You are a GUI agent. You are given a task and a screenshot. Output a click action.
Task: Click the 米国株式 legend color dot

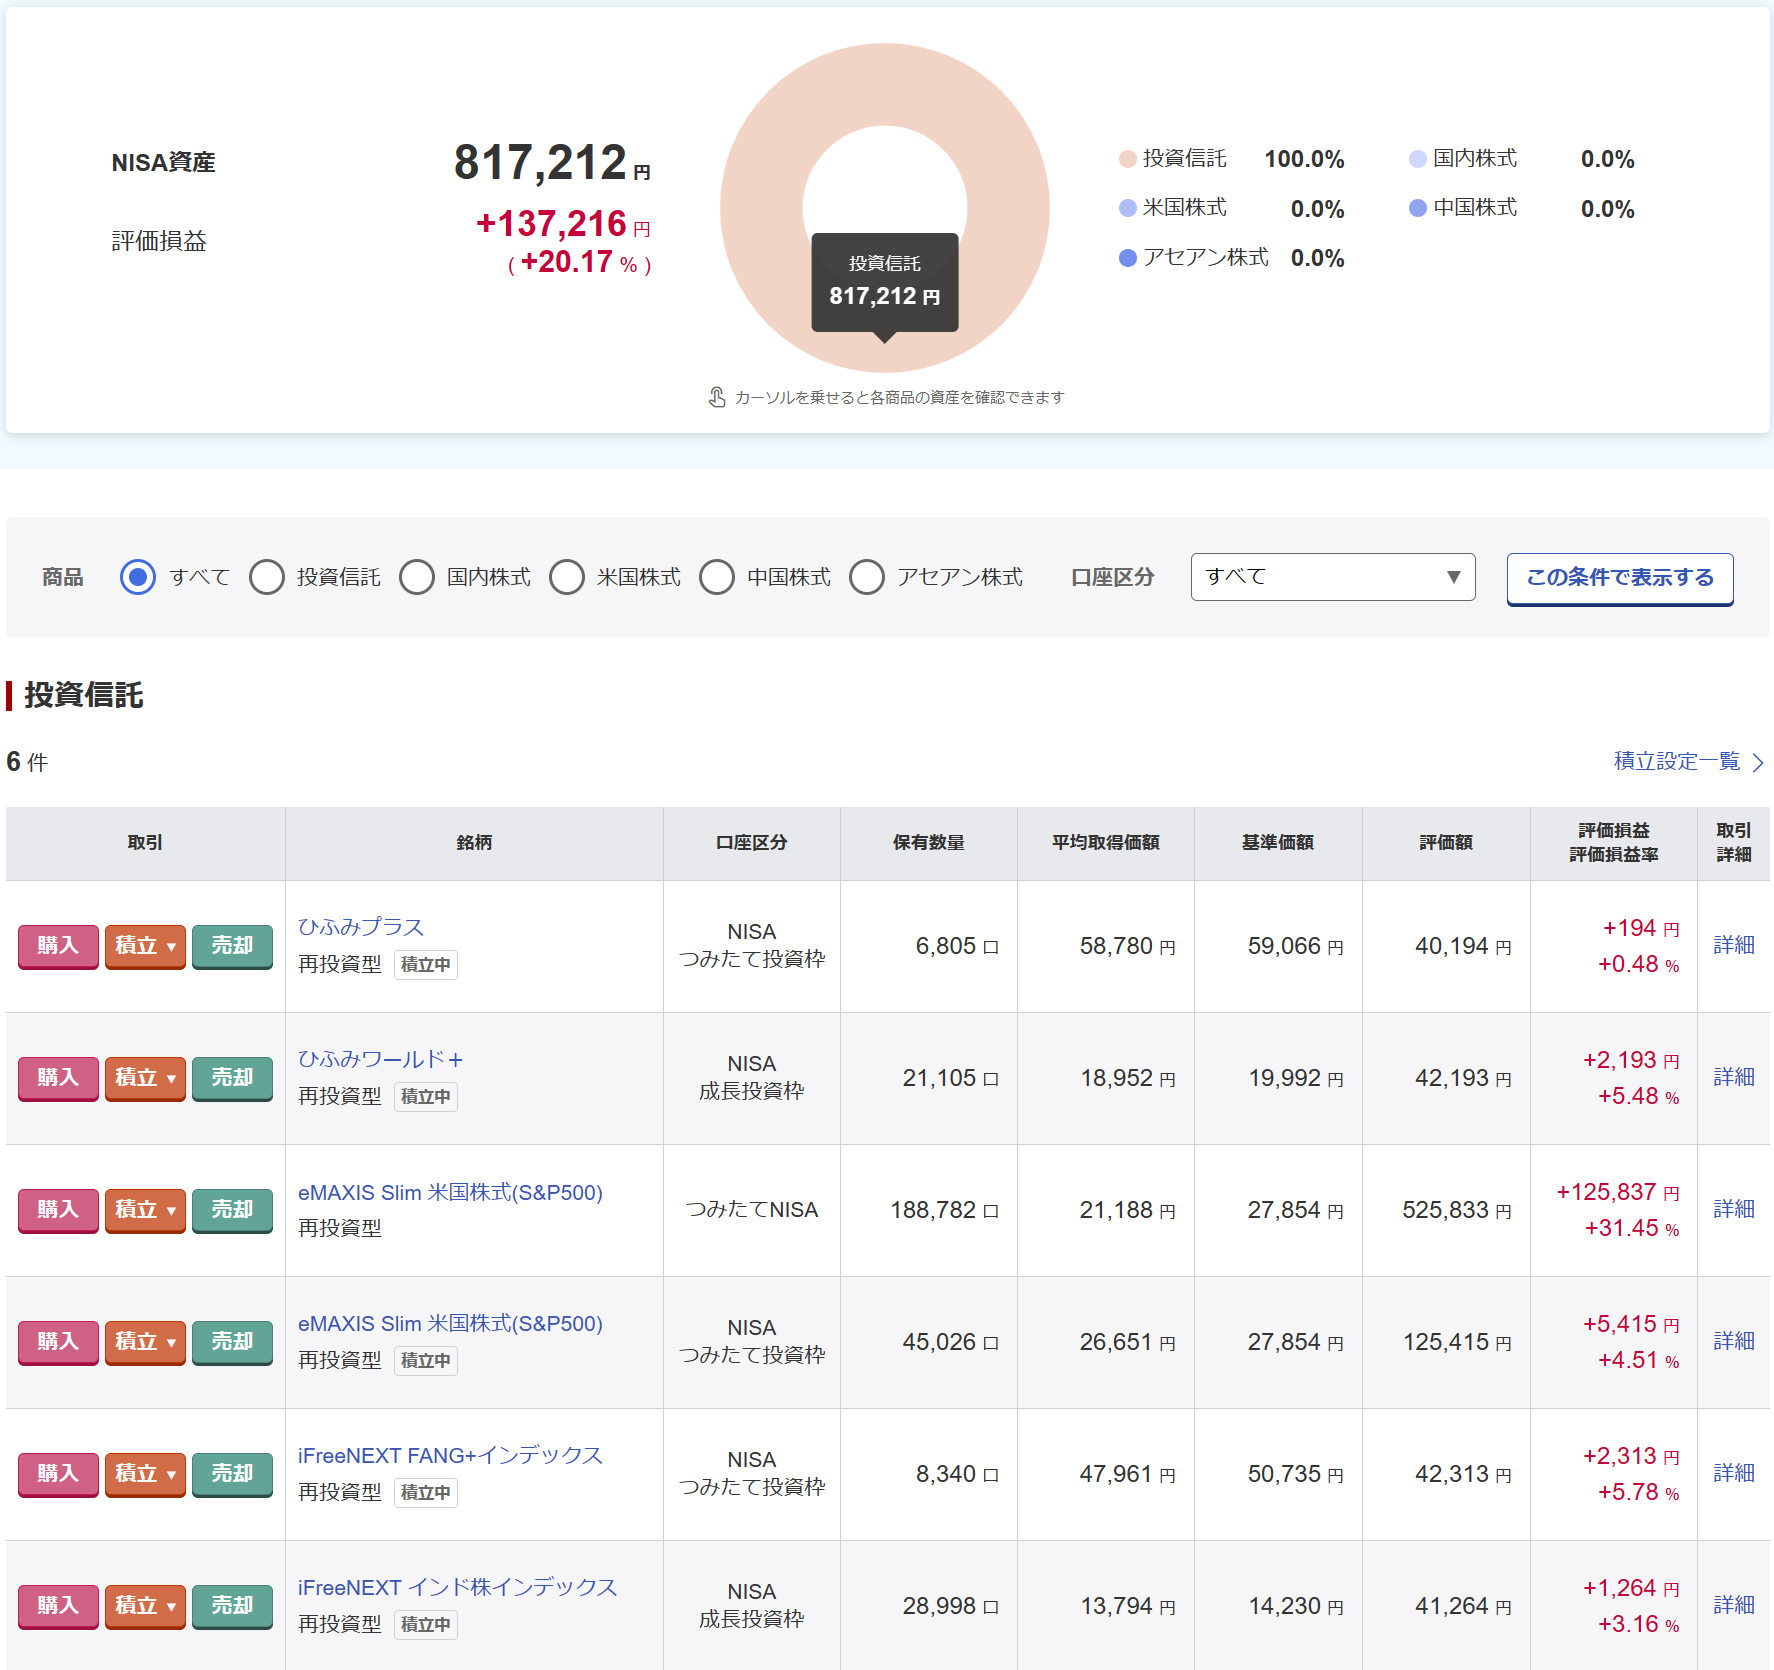coord(1127,208)
